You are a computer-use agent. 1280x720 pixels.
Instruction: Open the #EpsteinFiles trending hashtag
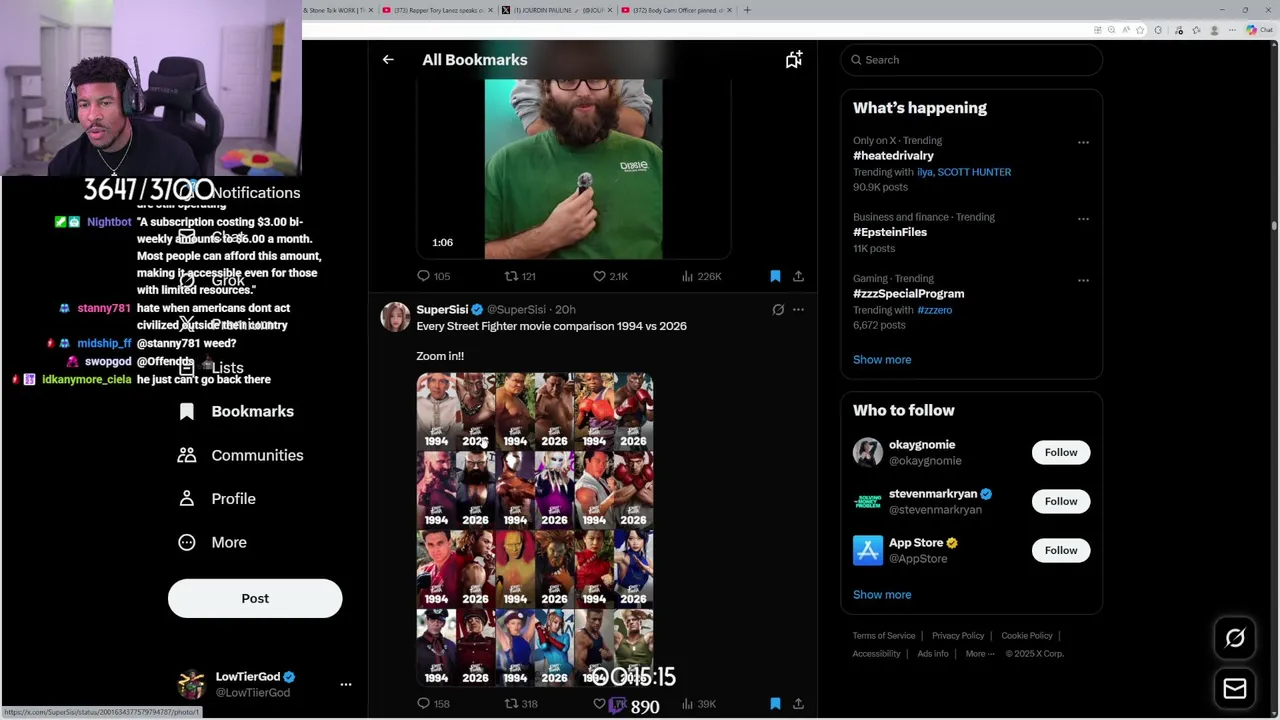[890, 232]
